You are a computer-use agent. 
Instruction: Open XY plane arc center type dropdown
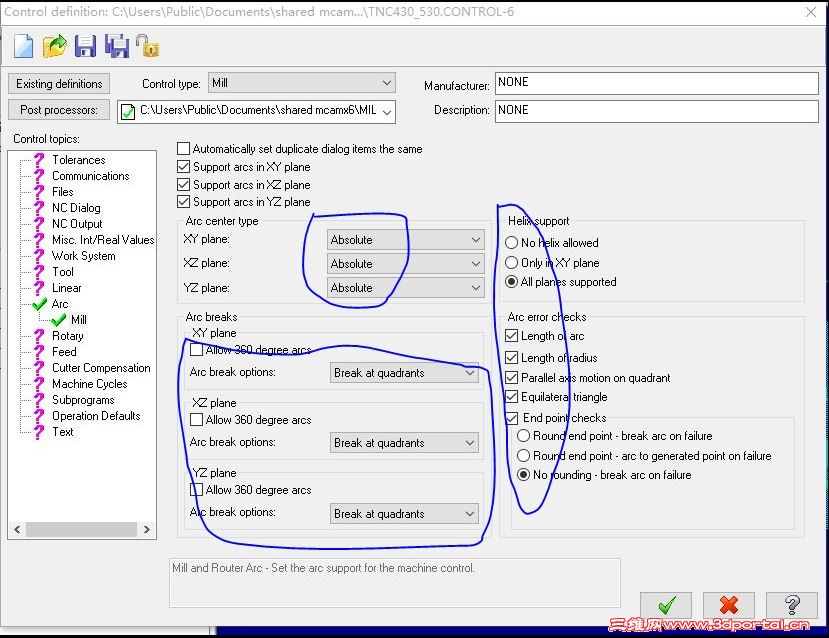click(406, 239)
